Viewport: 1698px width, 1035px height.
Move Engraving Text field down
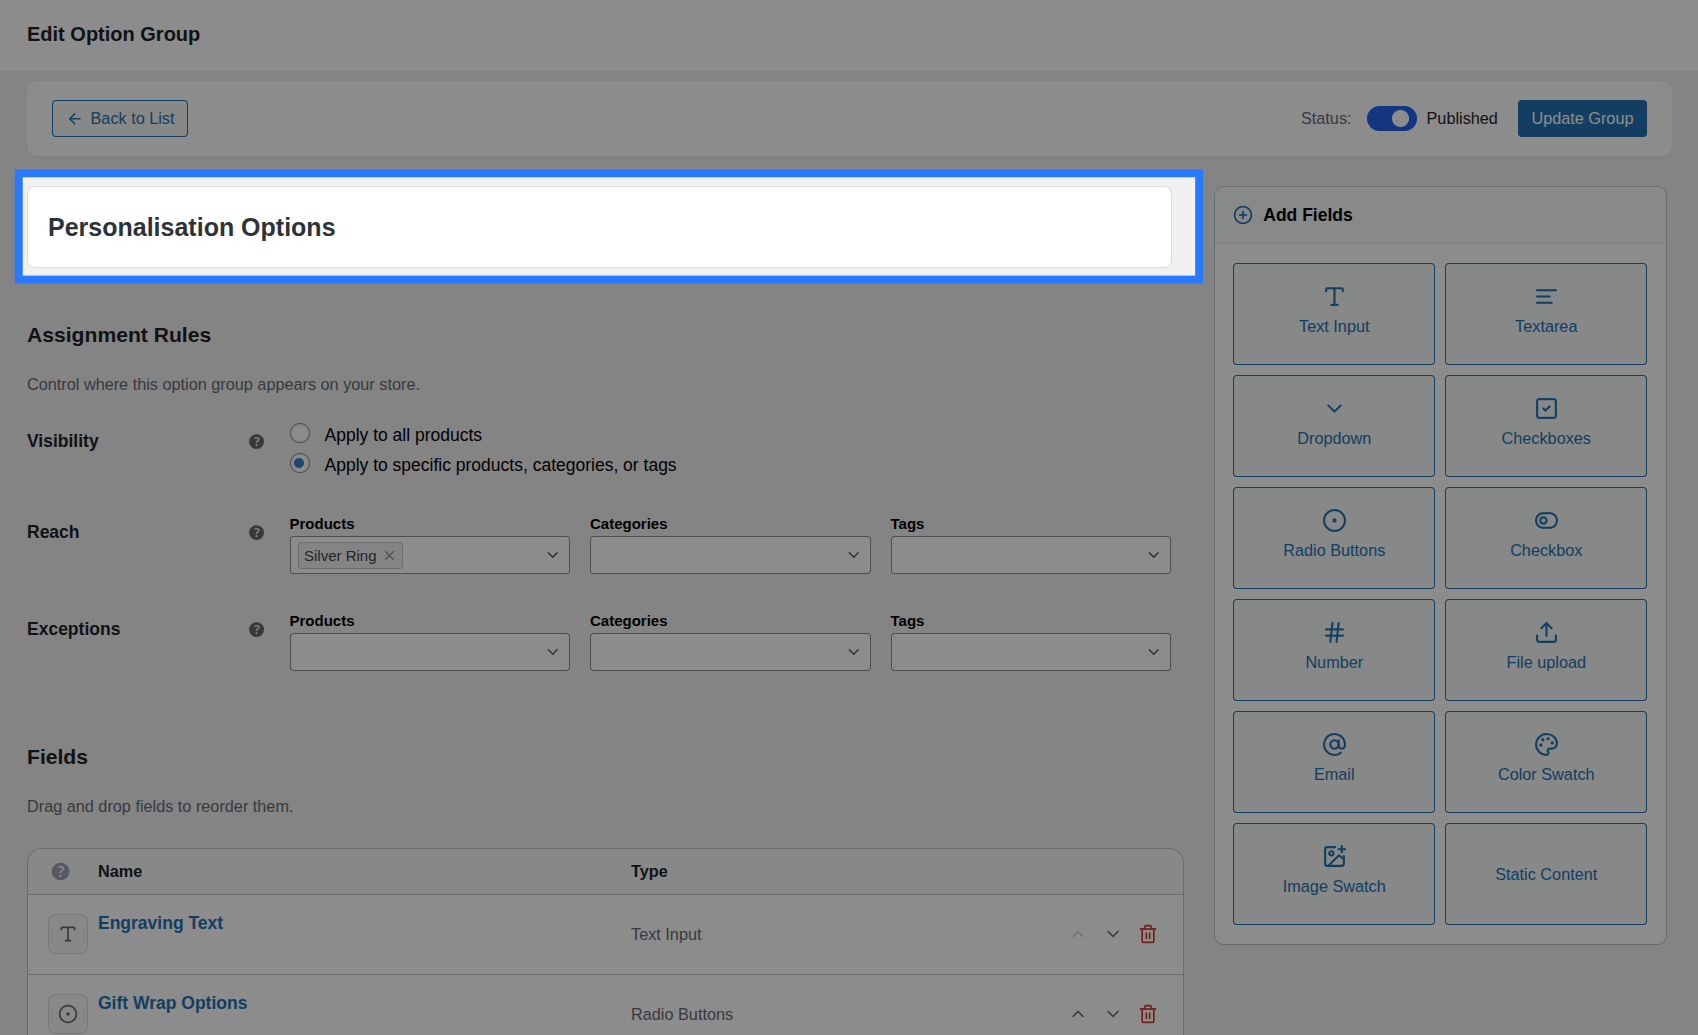click(1113, 934)
